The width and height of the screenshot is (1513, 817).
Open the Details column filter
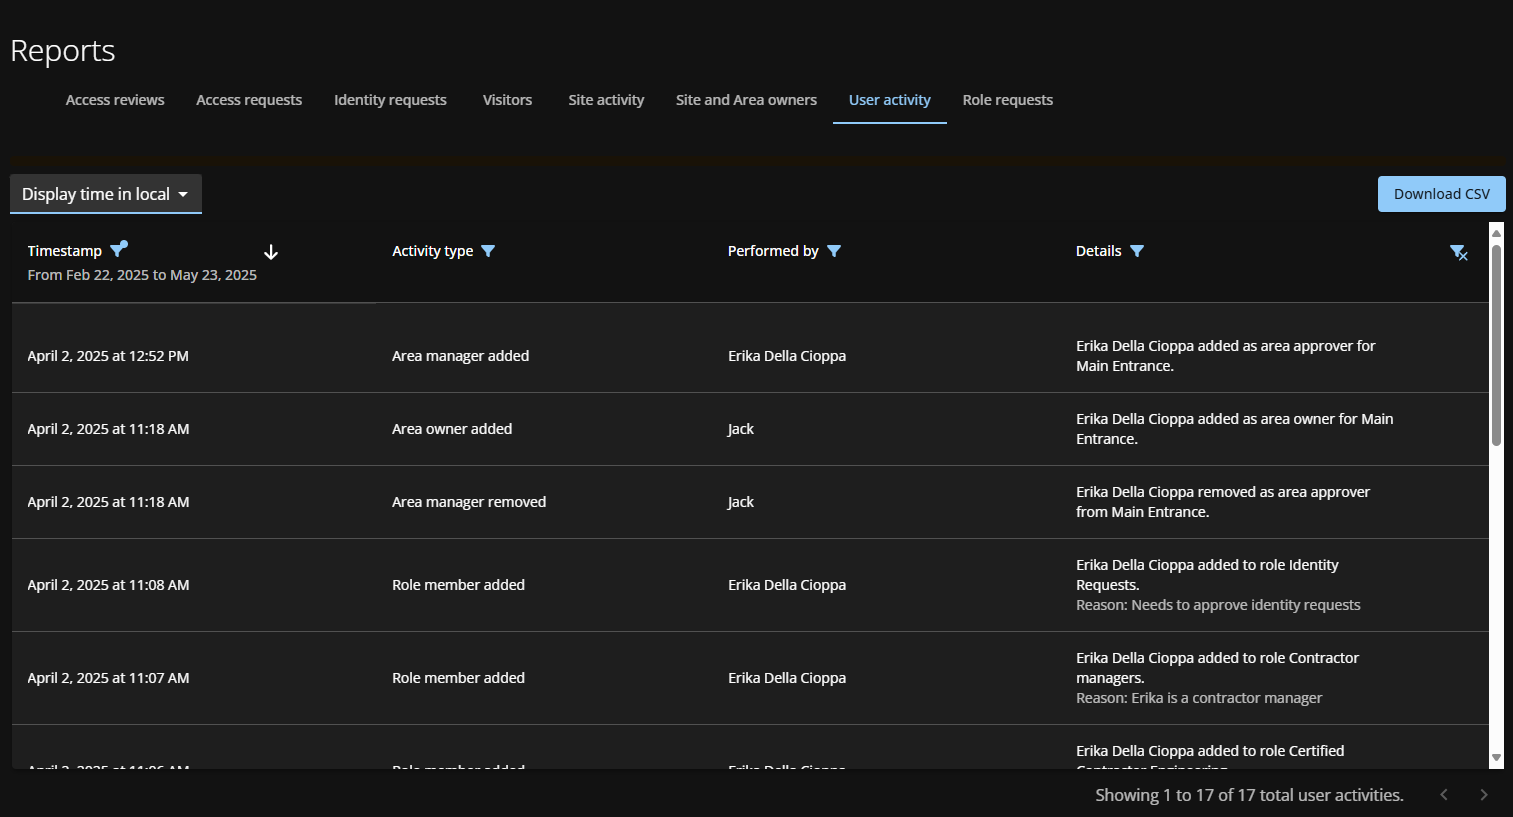1137,251
